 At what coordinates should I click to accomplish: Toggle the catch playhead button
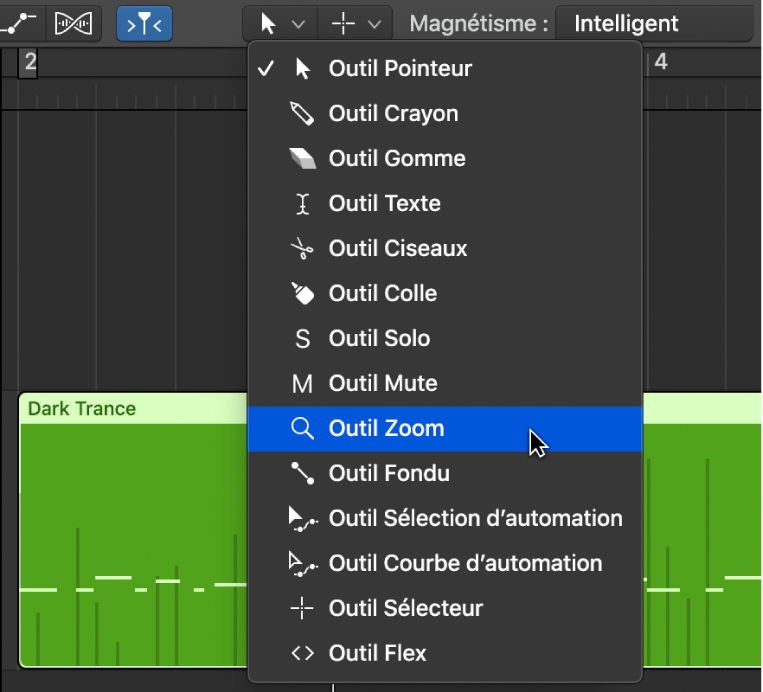click(x=144, y=23)
